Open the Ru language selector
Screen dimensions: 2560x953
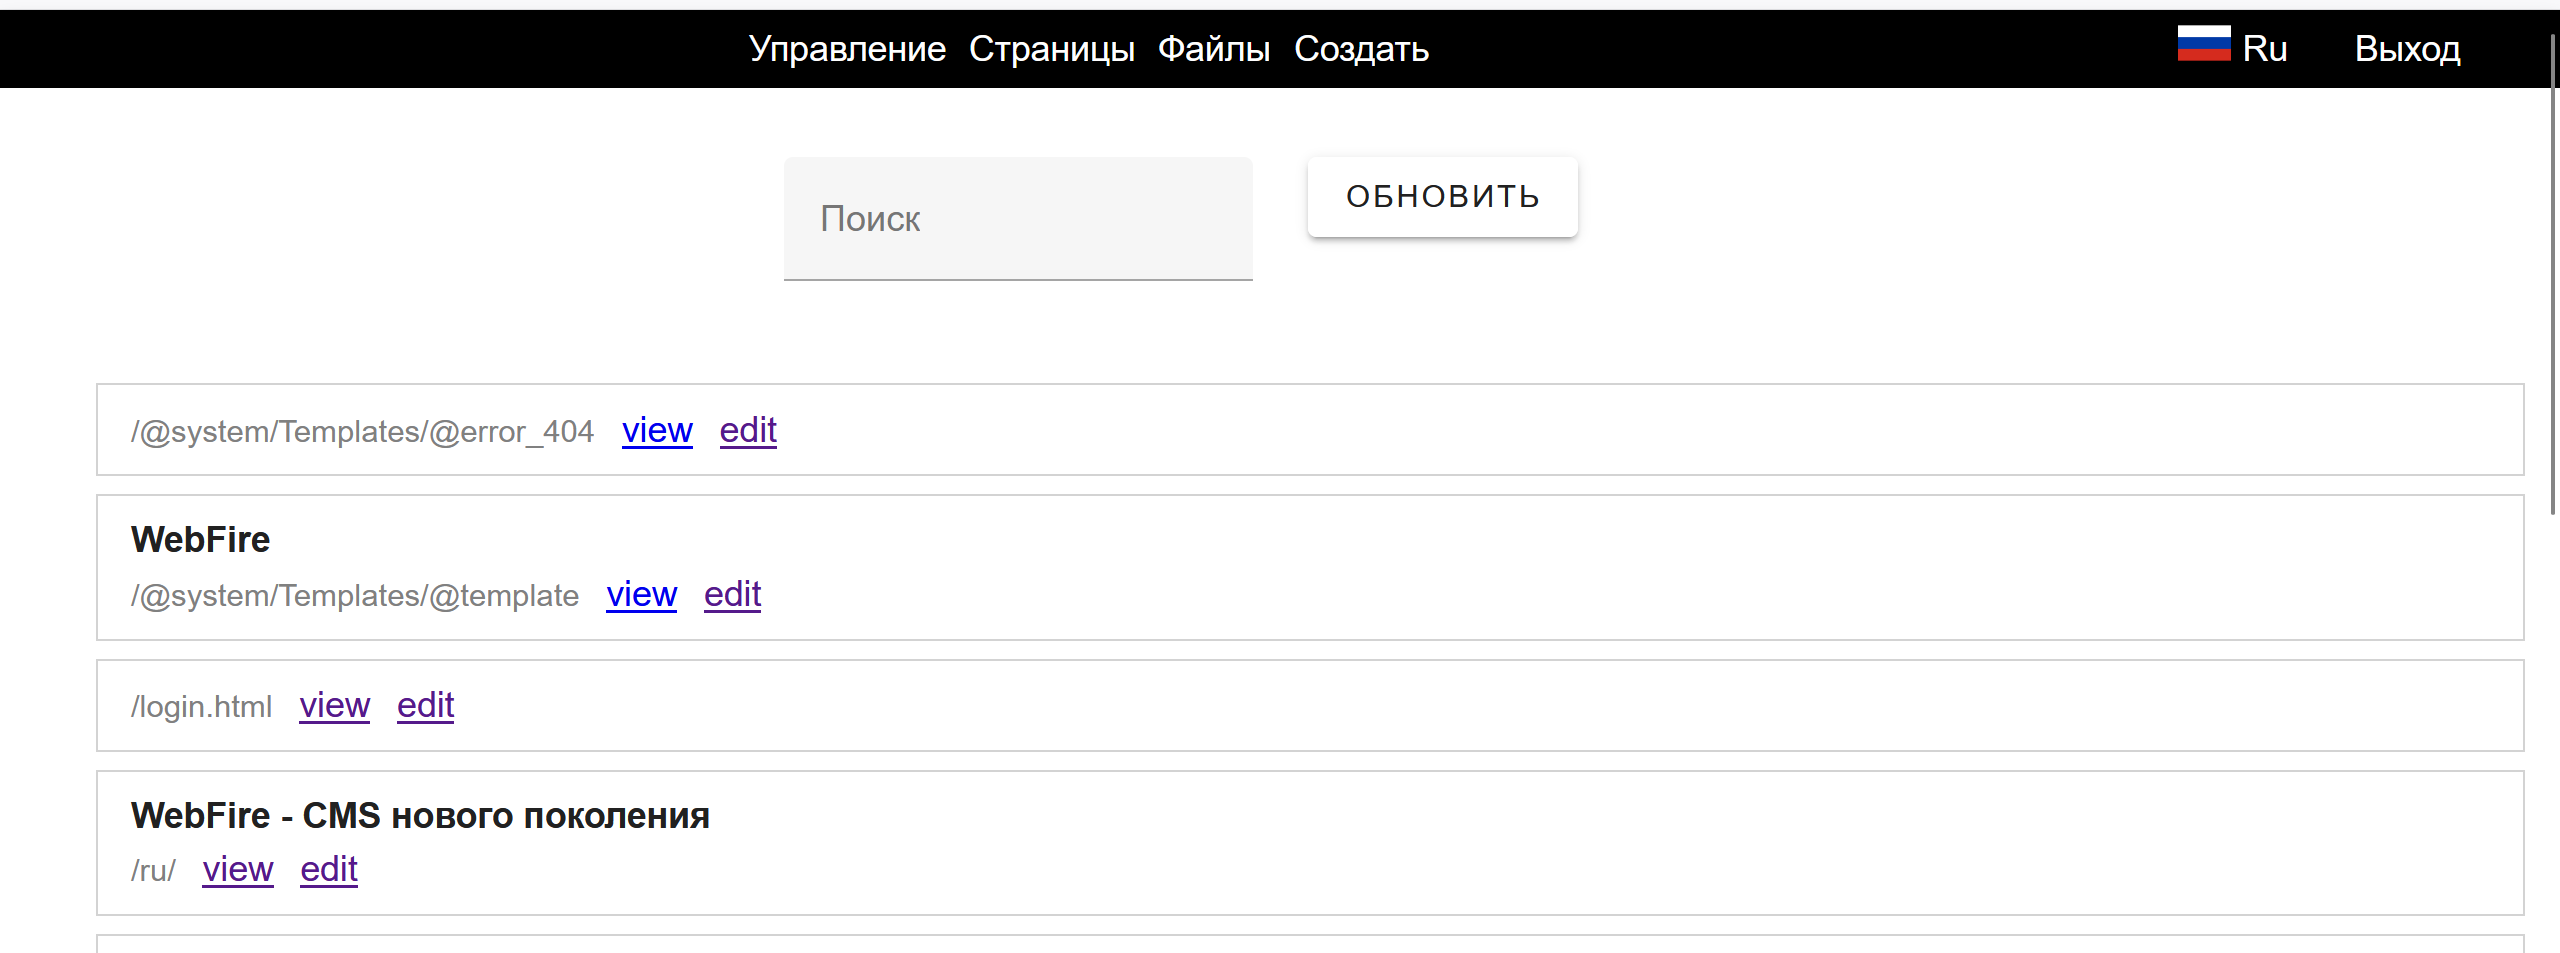coord(2264,49)
